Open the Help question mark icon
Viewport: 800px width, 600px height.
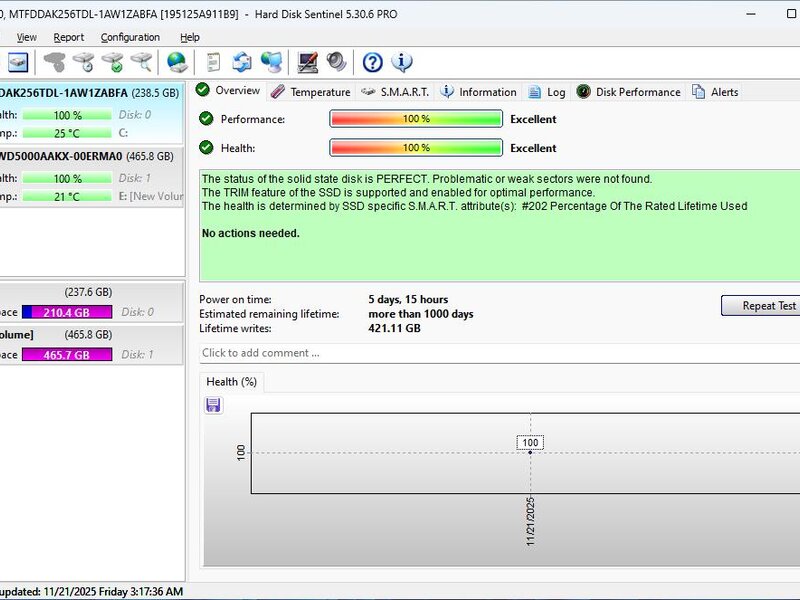coord(373,62)
